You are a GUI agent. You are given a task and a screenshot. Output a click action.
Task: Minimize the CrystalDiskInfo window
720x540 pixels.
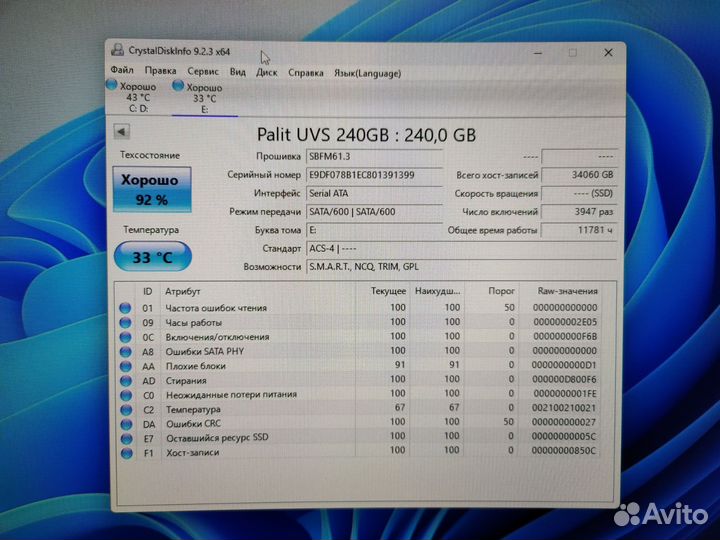pos(538,53)
